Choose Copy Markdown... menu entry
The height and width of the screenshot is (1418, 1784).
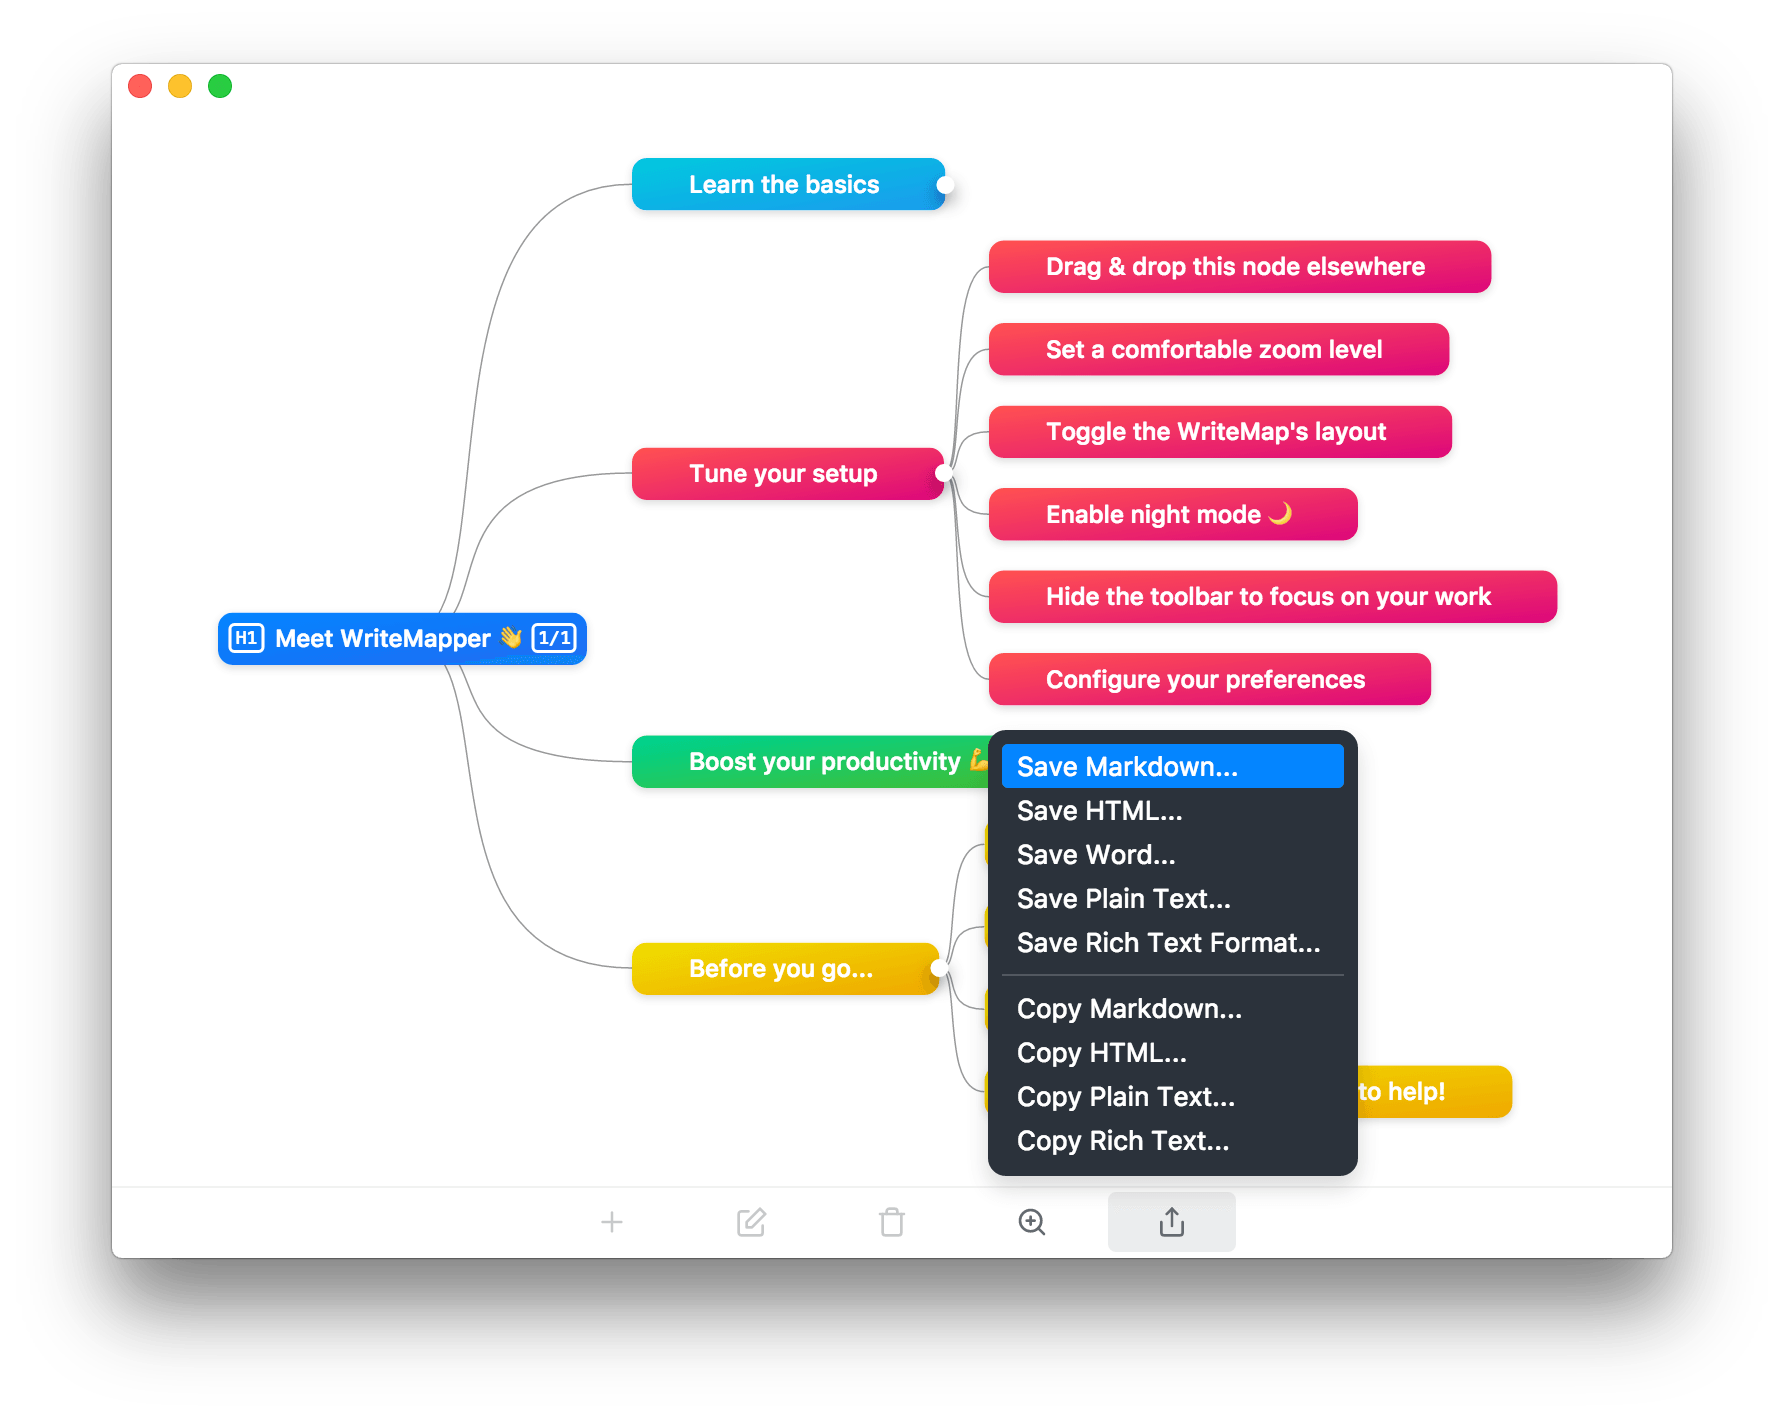pyautogui.click(x=1173, y=1009)
